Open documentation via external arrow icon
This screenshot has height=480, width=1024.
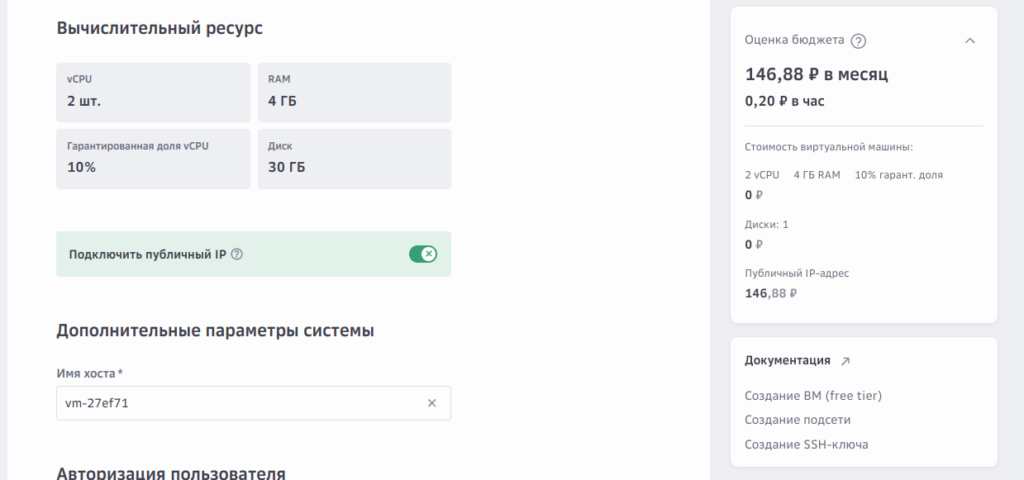pos(845,361)
